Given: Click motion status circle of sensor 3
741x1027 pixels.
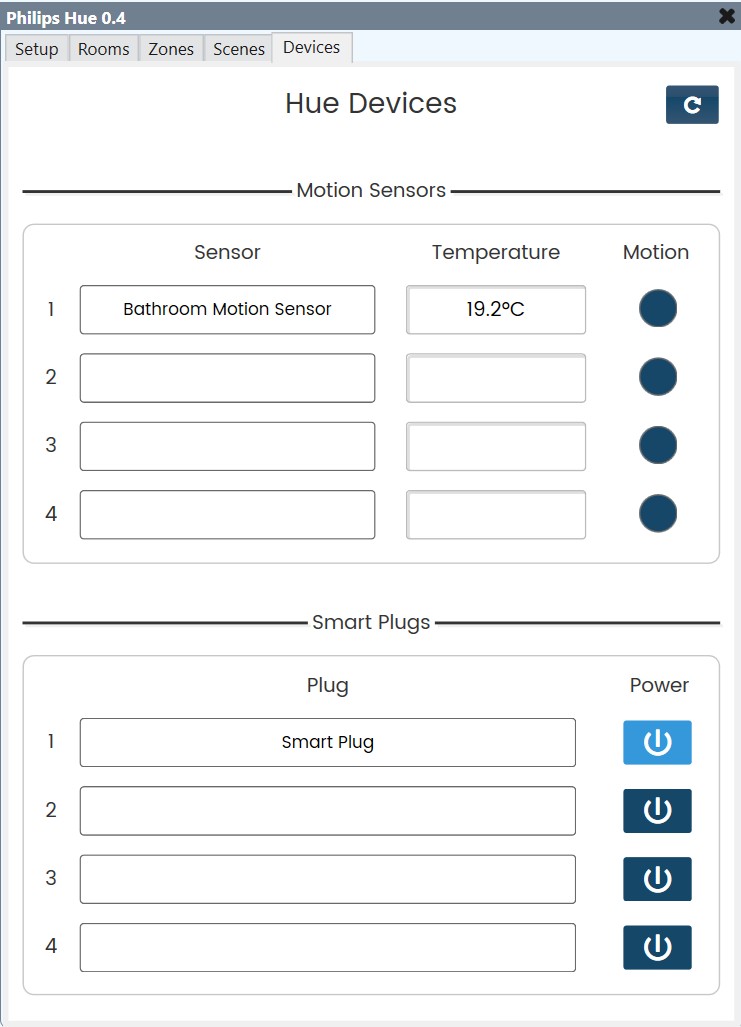Looking at the screenshot, I should click(x=657, y=445).
